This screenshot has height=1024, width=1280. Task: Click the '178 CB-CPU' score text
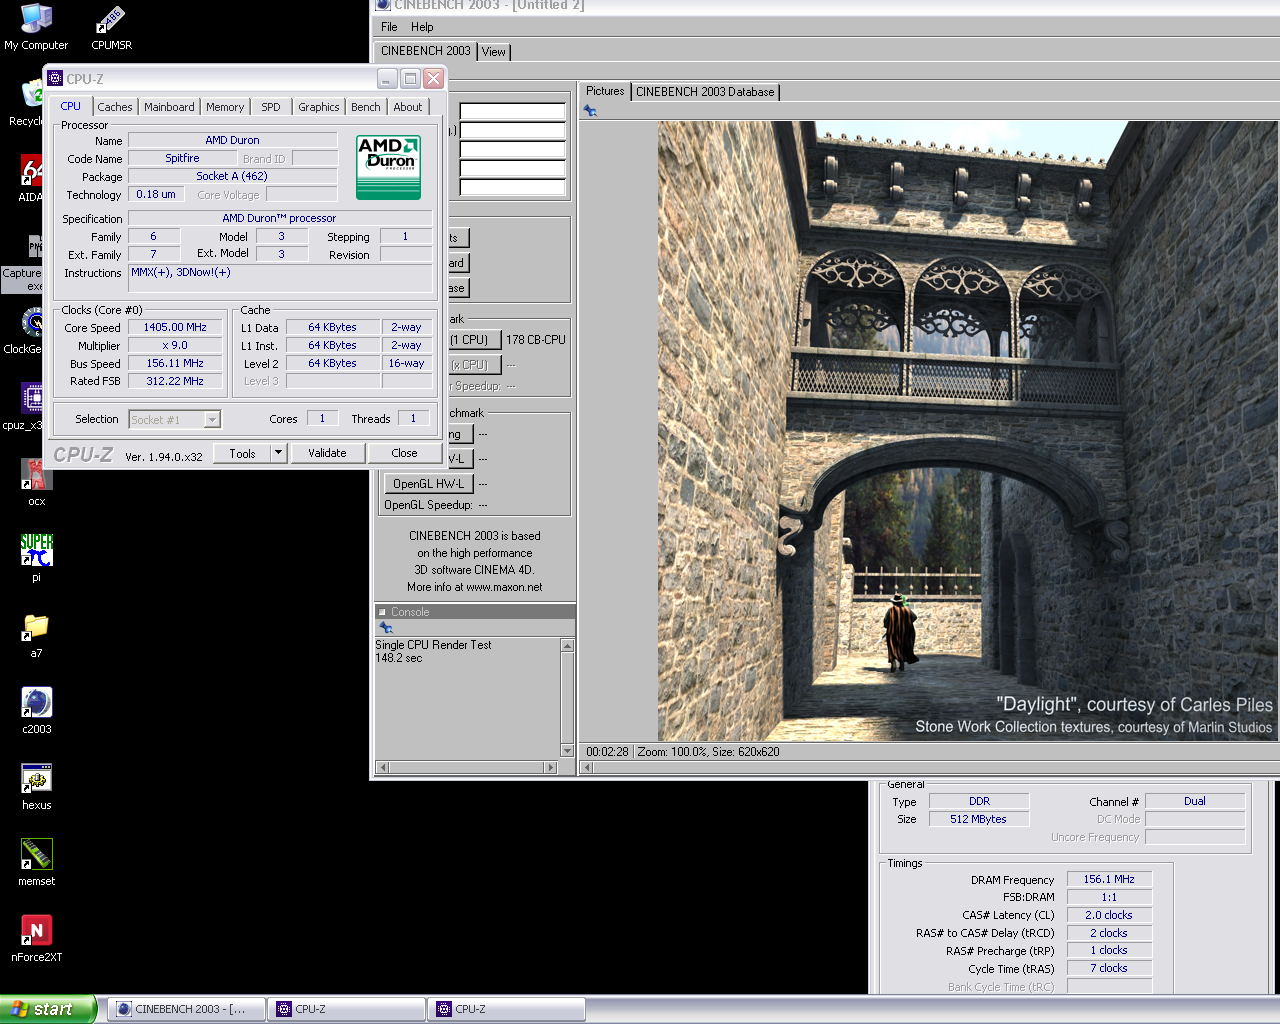pos(536,340)
